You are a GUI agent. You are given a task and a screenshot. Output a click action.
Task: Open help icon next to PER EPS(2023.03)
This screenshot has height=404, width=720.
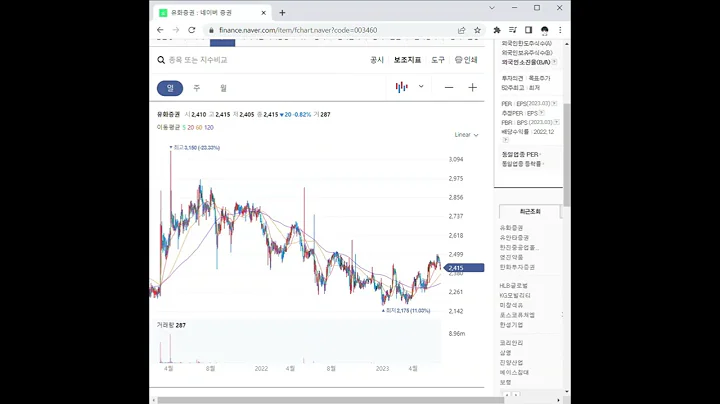coord(554,104)
